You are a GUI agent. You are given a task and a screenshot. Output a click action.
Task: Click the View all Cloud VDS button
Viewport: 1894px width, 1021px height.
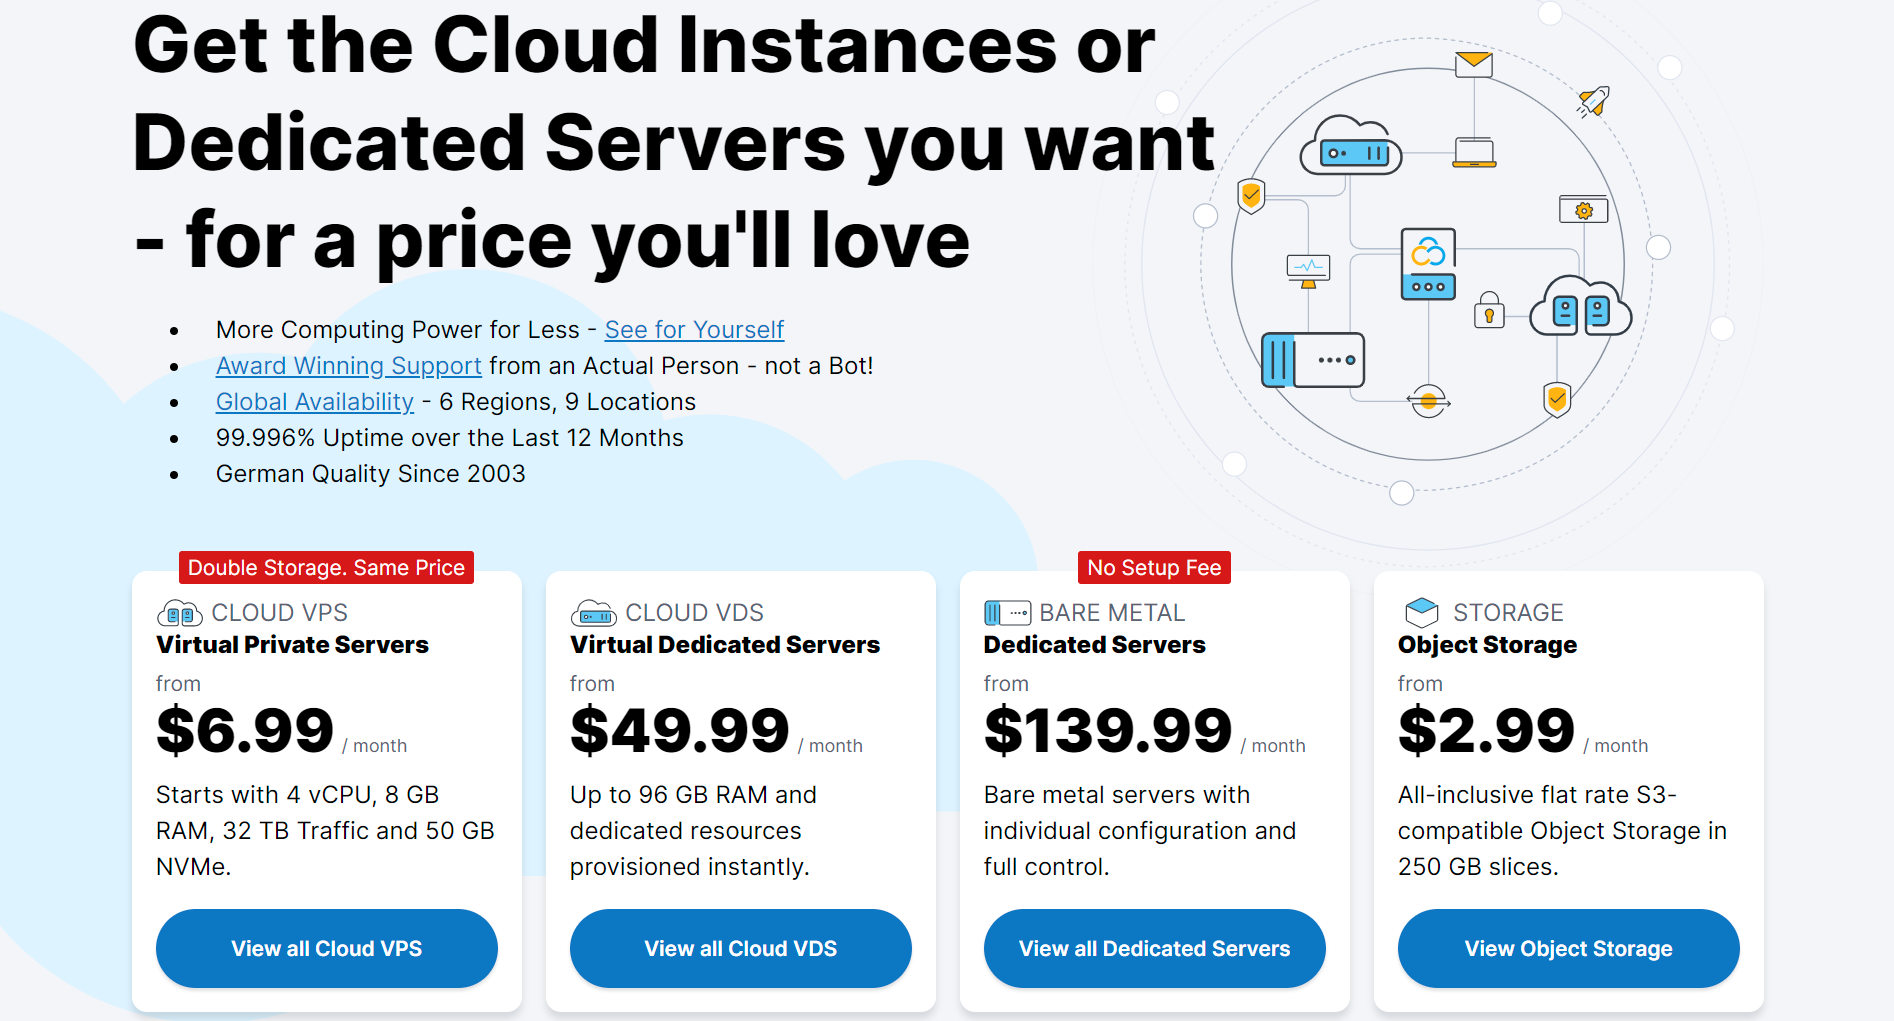coord(740,948)
